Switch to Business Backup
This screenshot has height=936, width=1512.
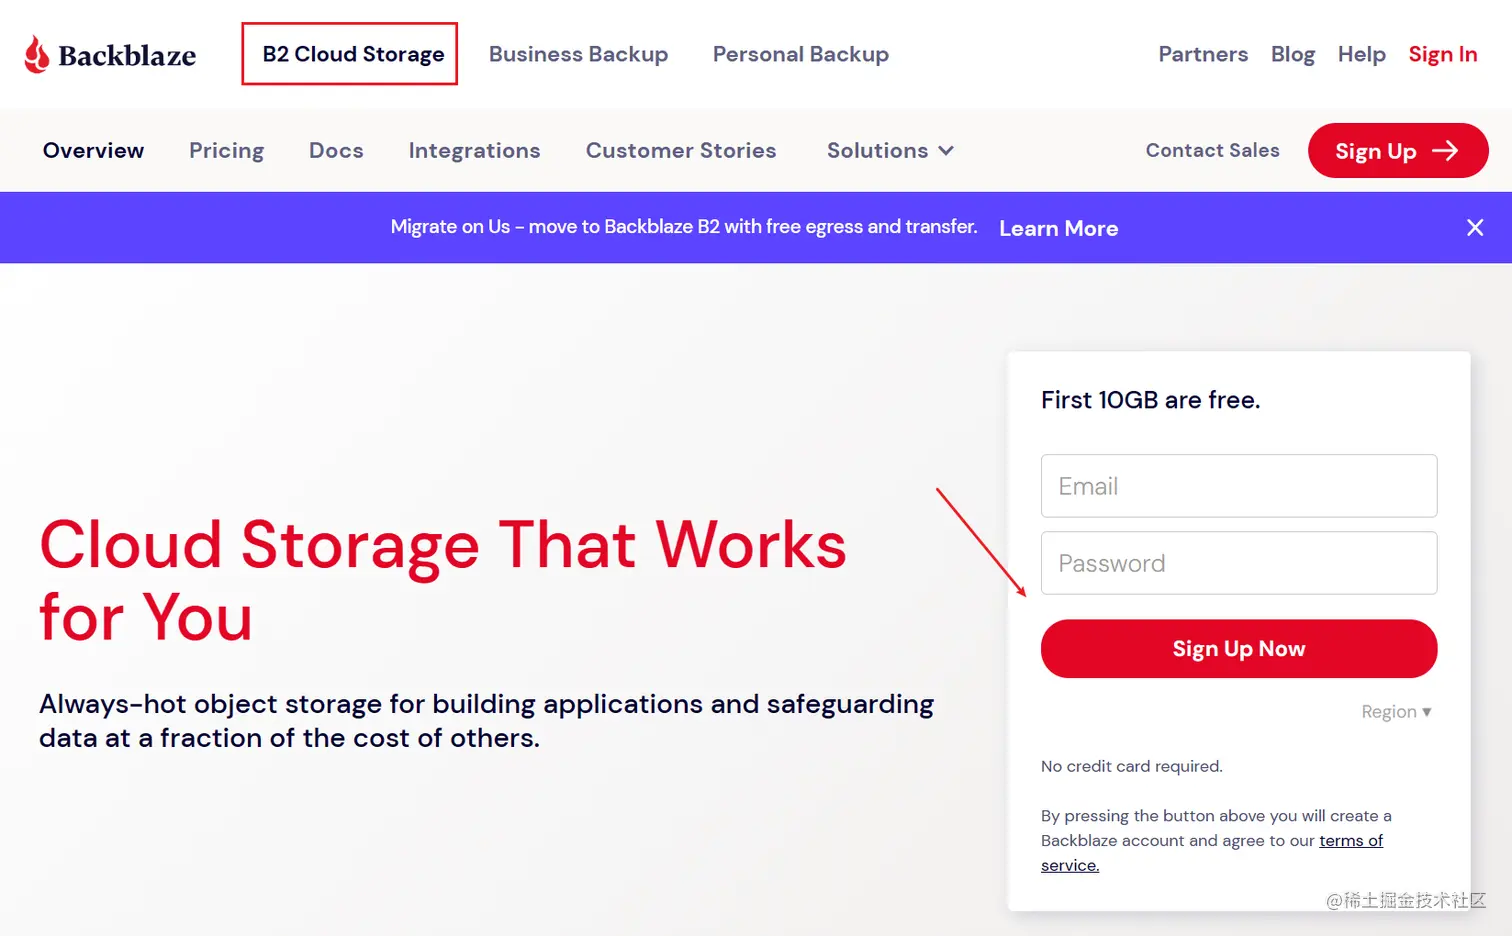click(578, 54)
